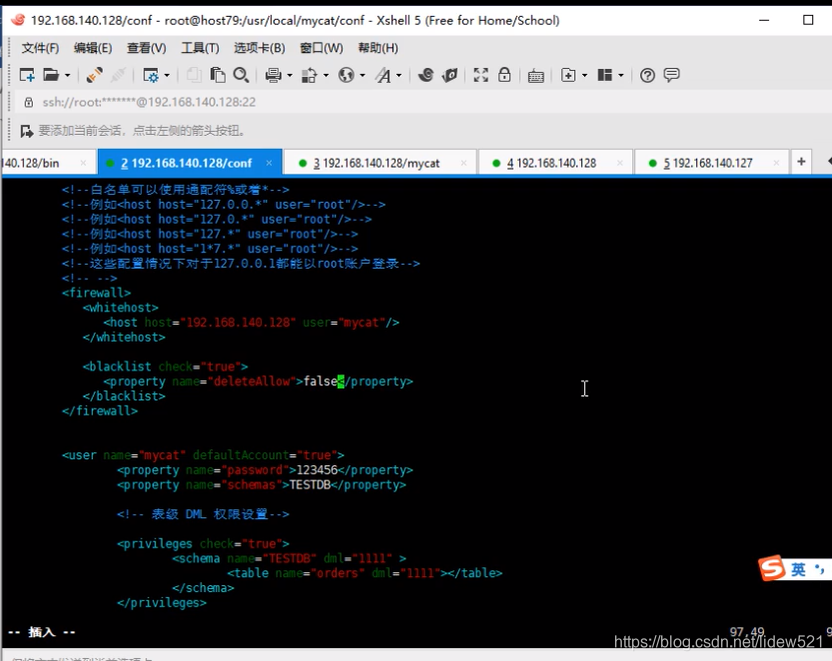Expand the Print dropdown arrow
The image size is (832, 661).
pos(290,75)
